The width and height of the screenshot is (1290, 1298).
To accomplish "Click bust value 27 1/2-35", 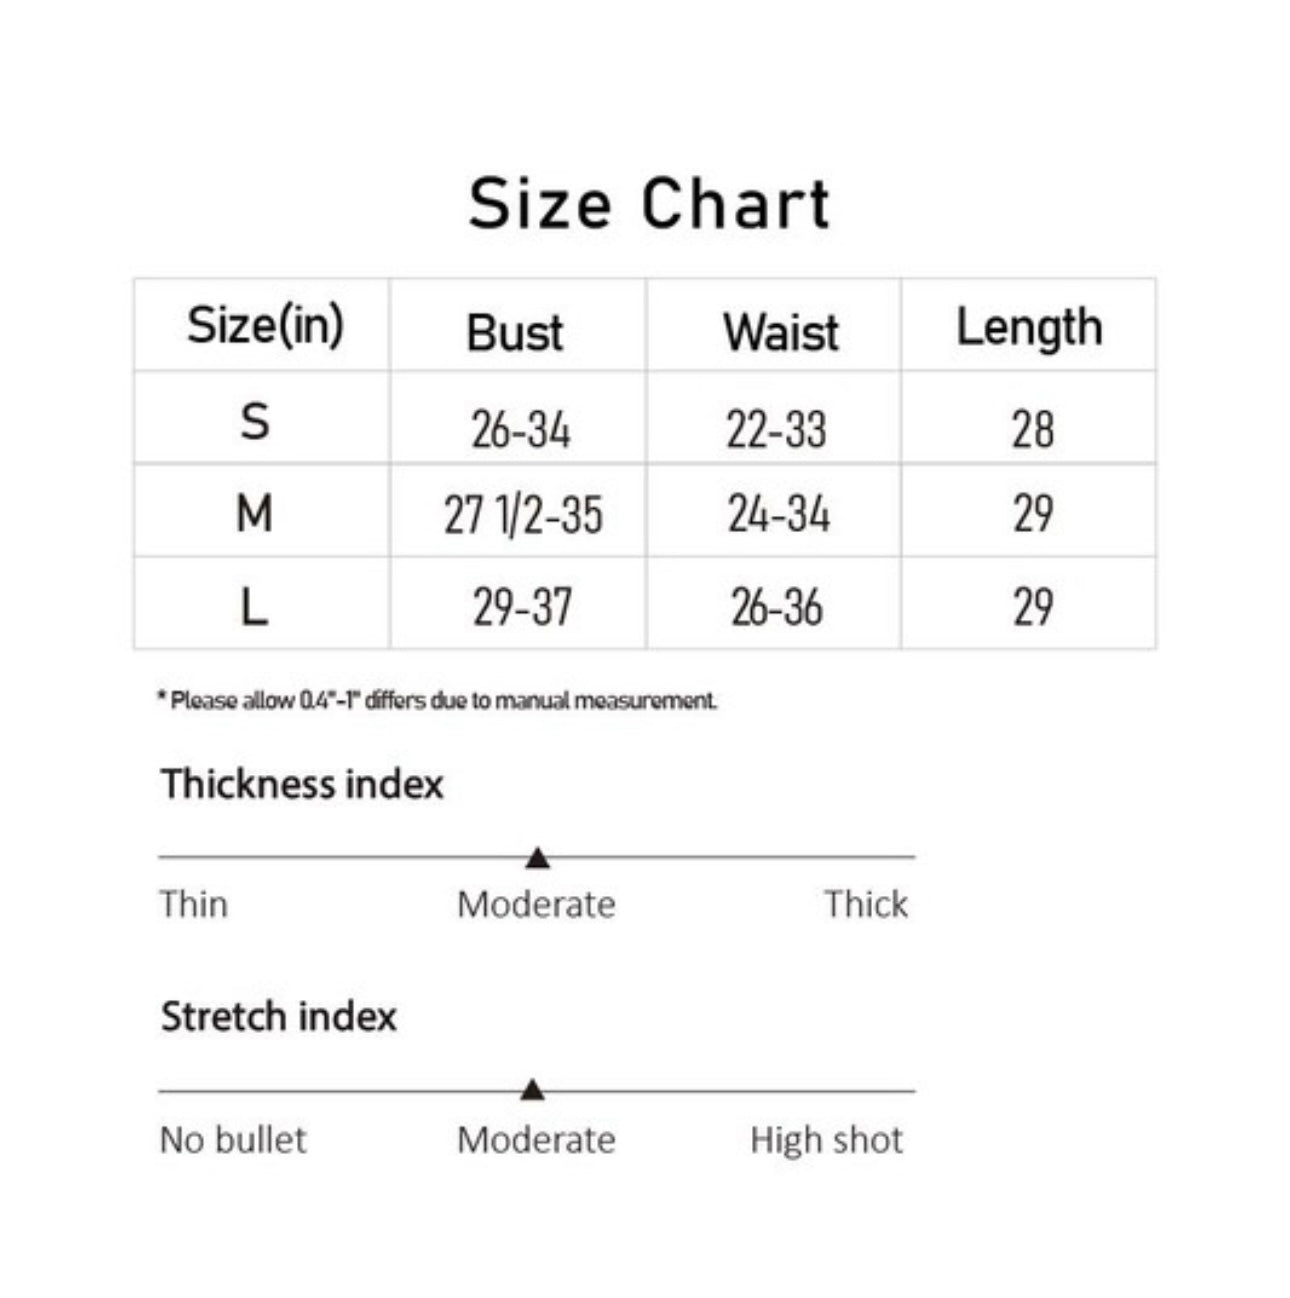I will pos(523,515).
